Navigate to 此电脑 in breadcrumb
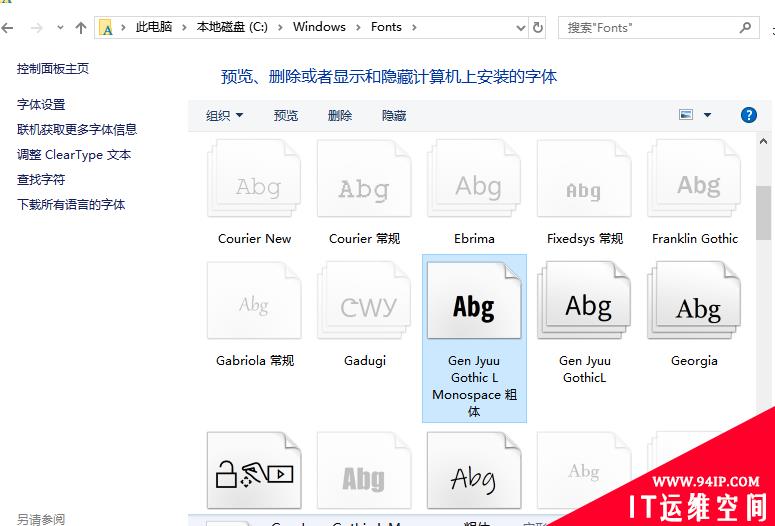The height and width of the screenshot is (526, 775). coord(154,27)
